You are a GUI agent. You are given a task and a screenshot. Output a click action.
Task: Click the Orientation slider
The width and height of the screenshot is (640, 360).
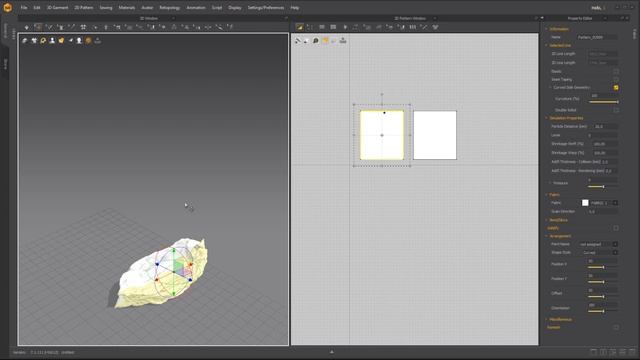[x=603, y=311]
